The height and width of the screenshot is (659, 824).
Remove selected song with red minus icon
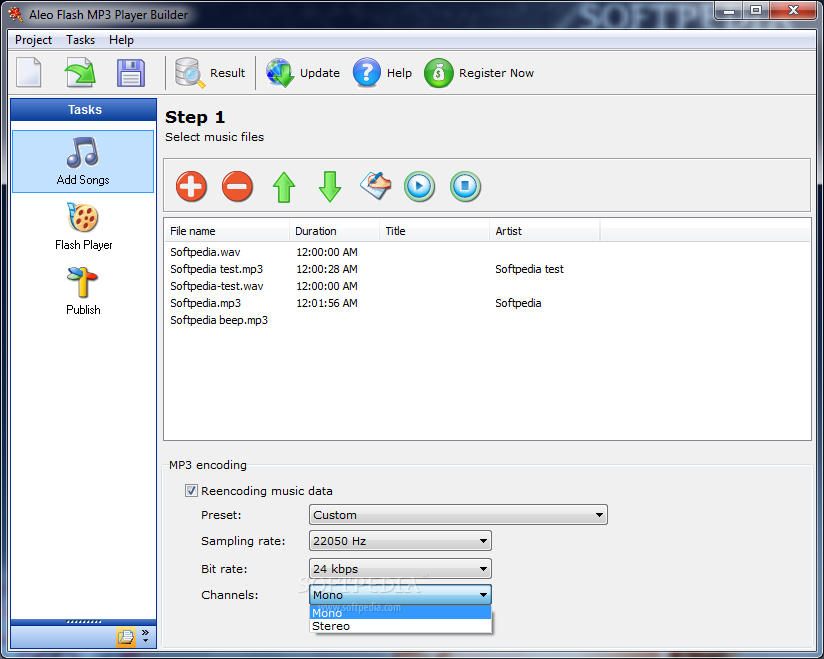(x=238, y=186)
